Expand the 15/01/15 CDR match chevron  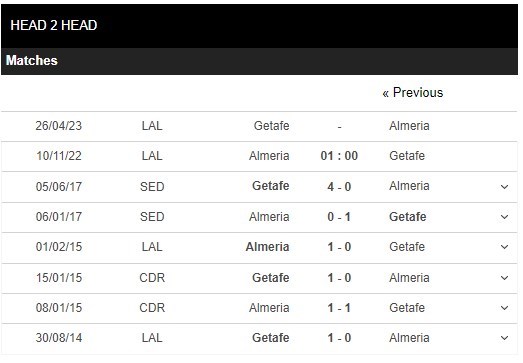(x=504, y=278)
